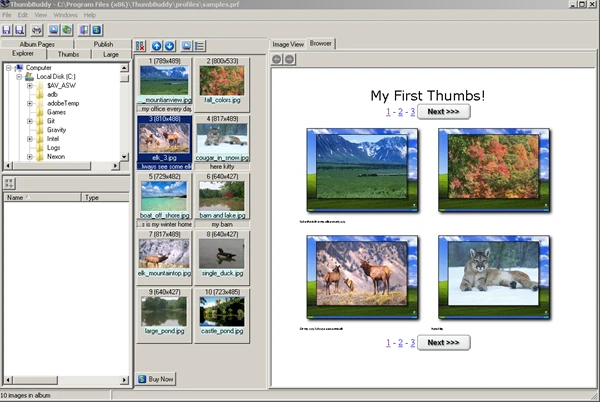The width and height of the screenshot is (600, 402).
Task: Click the dollar sign register toolbar icon
Action: click(97, 30)
